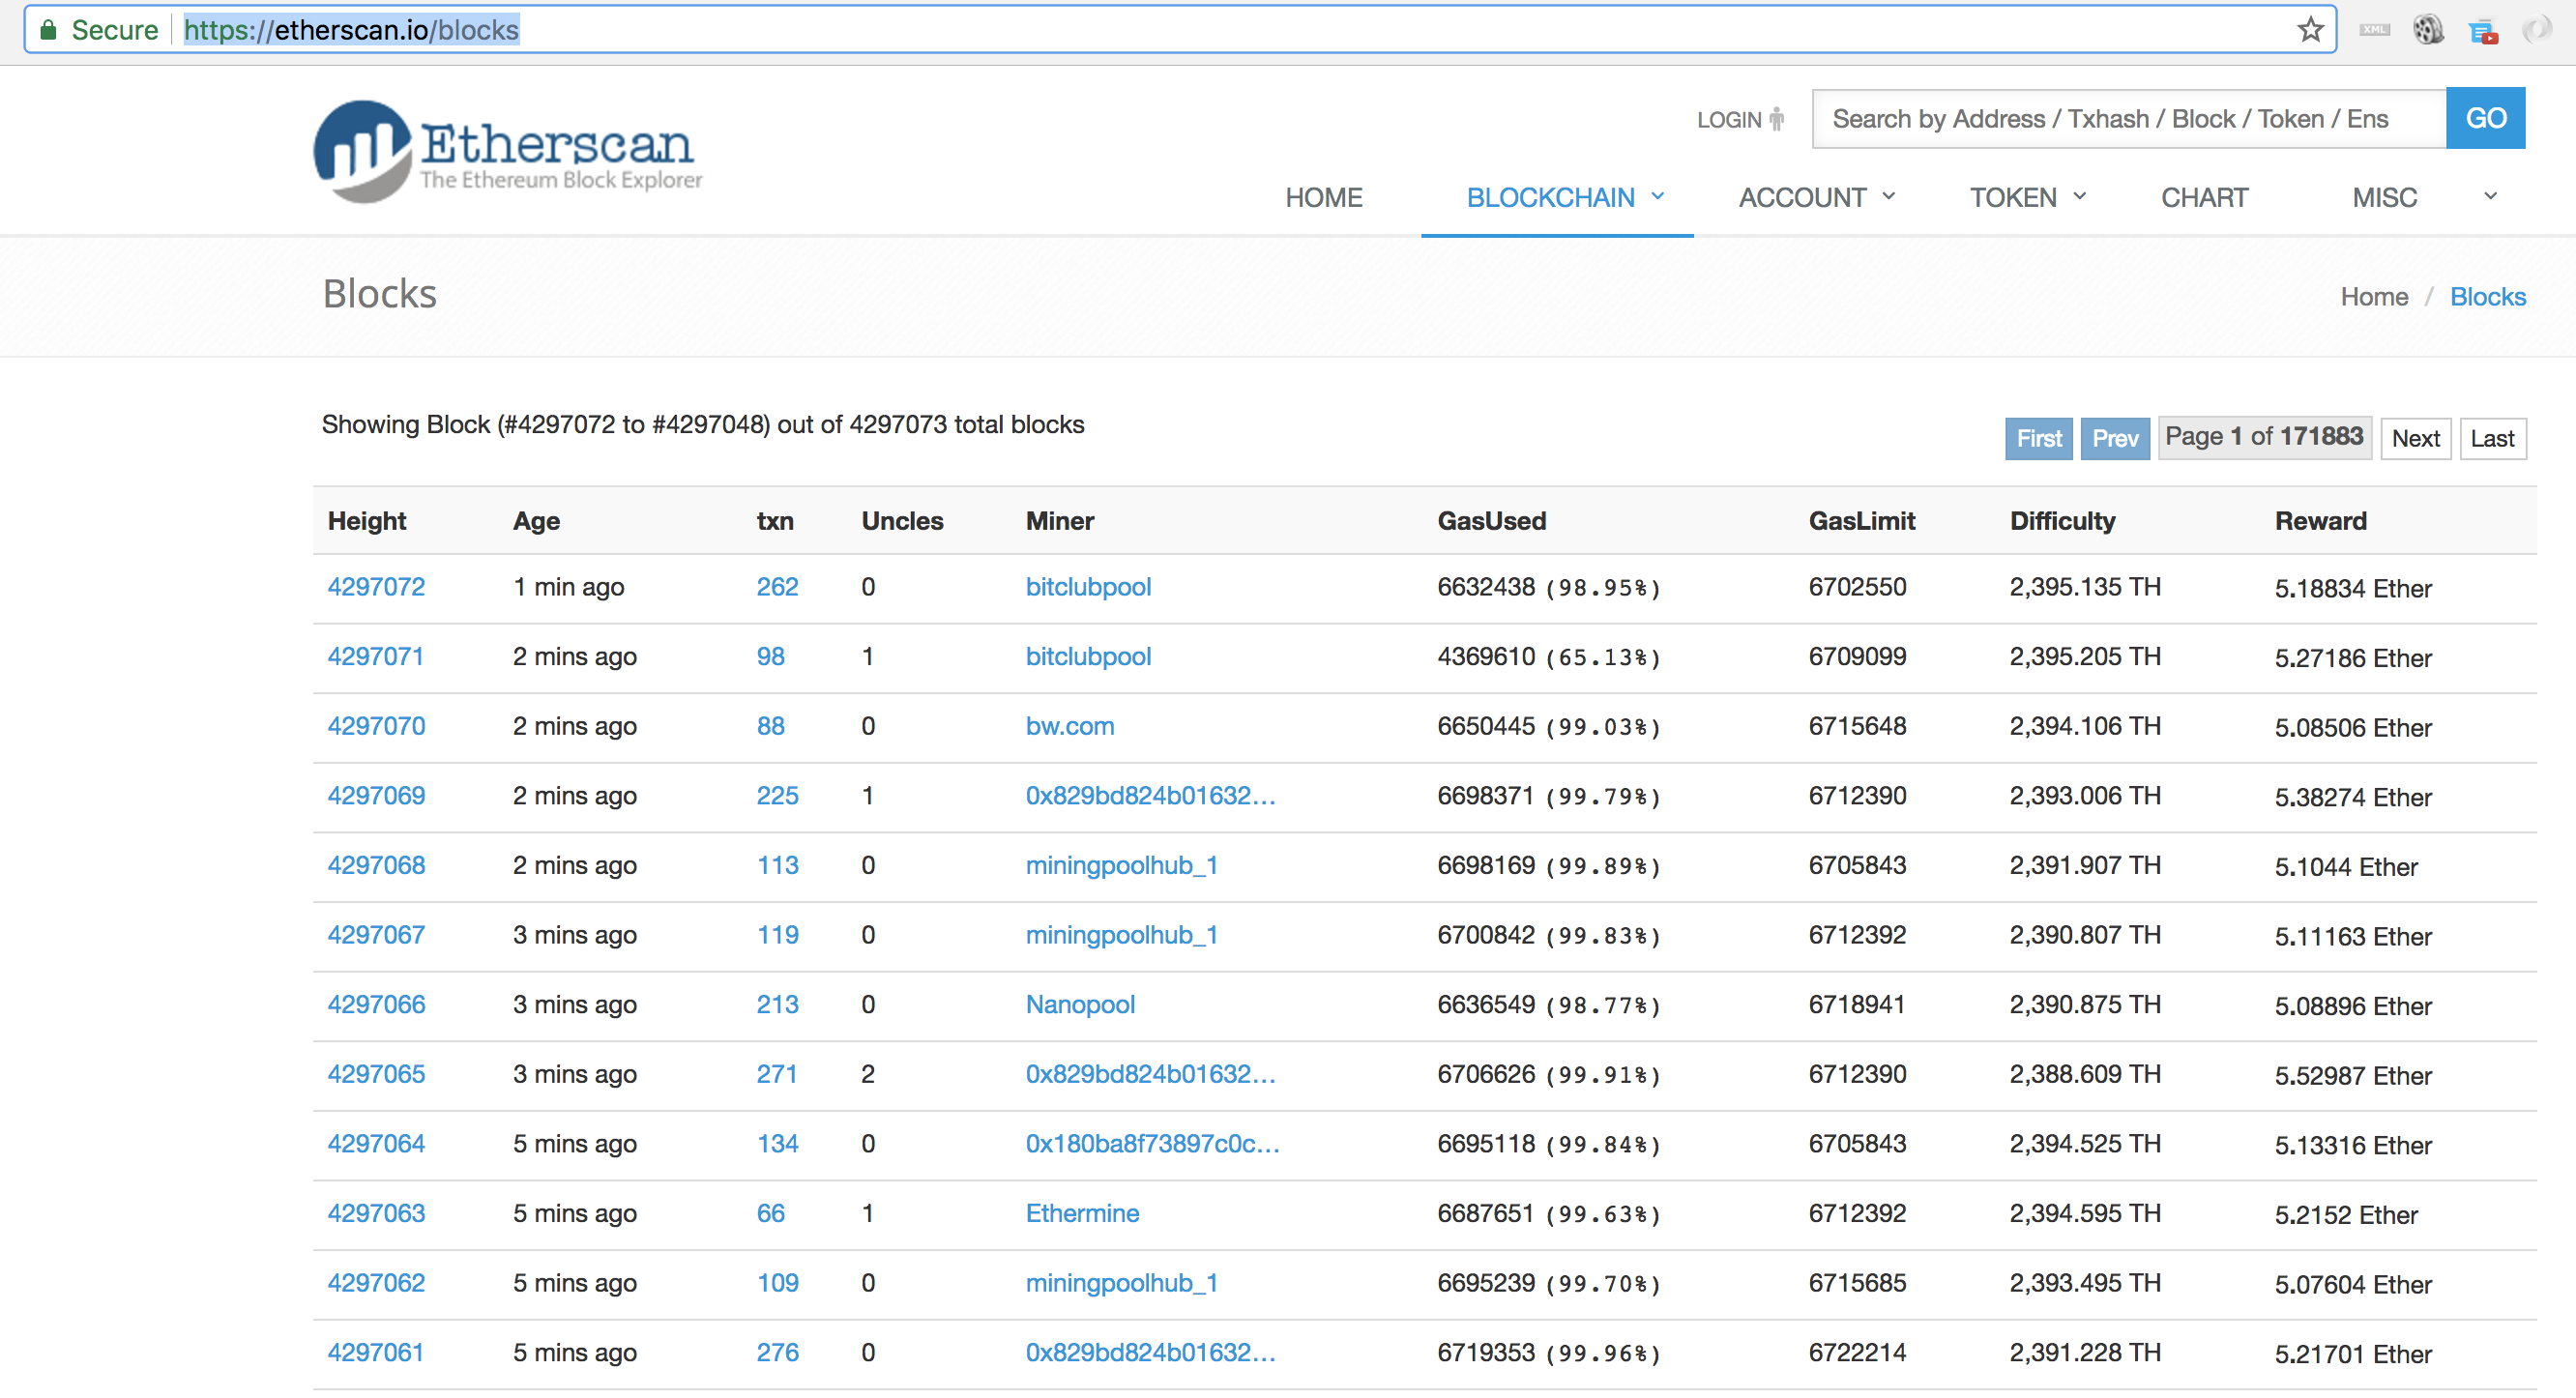This screenshot has width=2576, height=1398.
Task: Open block height 4297071
Action: (376, 657)
